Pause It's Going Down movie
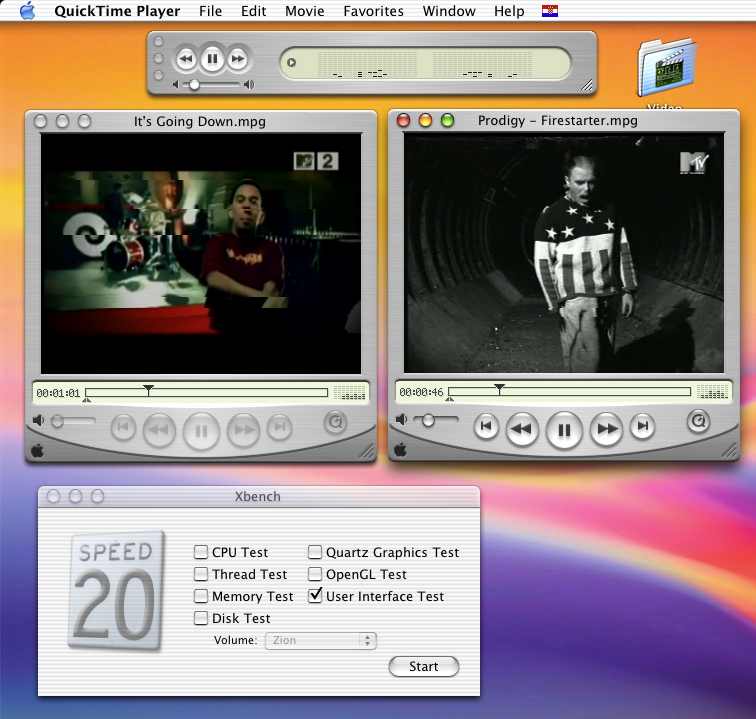The image size is (756, 719). pyautogui.click(x=201, y=431)
